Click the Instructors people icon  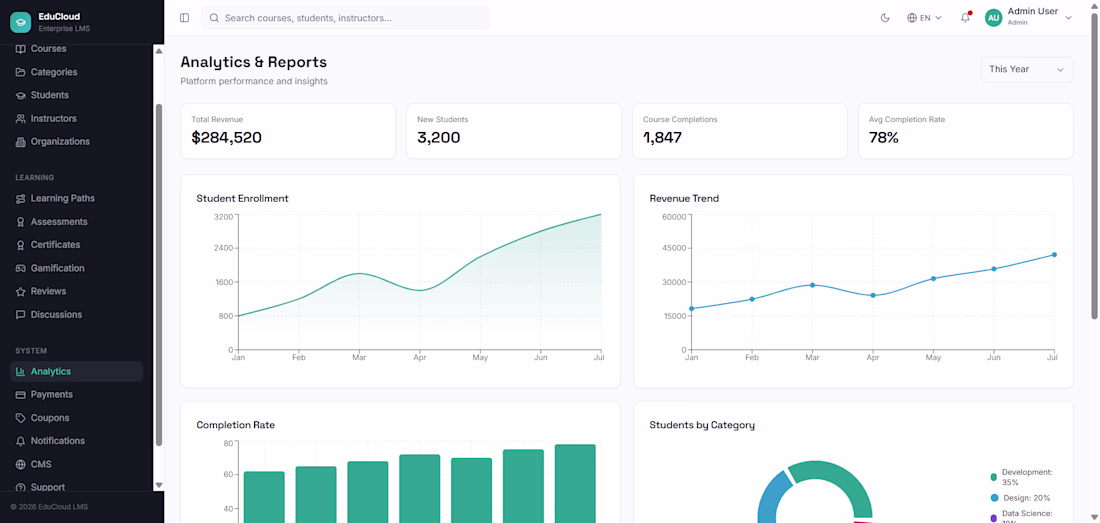pyautogui.click(x=20, y=118)
